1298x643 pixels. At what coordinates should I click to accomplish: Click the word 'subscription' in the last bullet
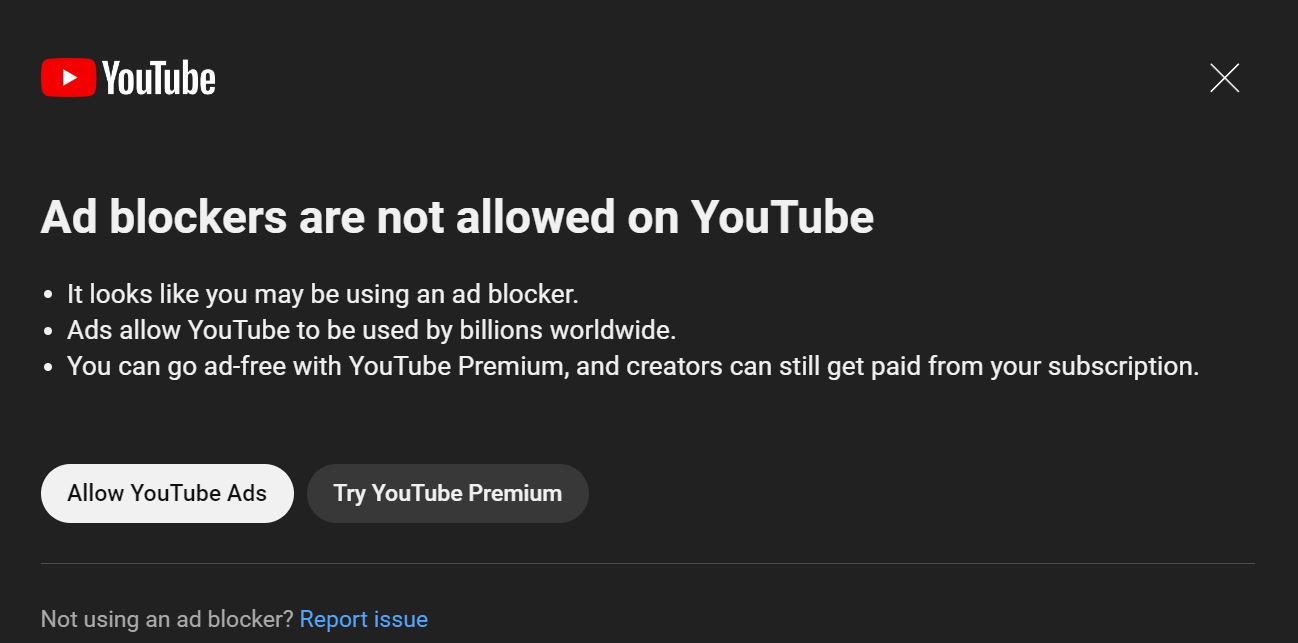pyautogui.click(x=1122, y=366)
